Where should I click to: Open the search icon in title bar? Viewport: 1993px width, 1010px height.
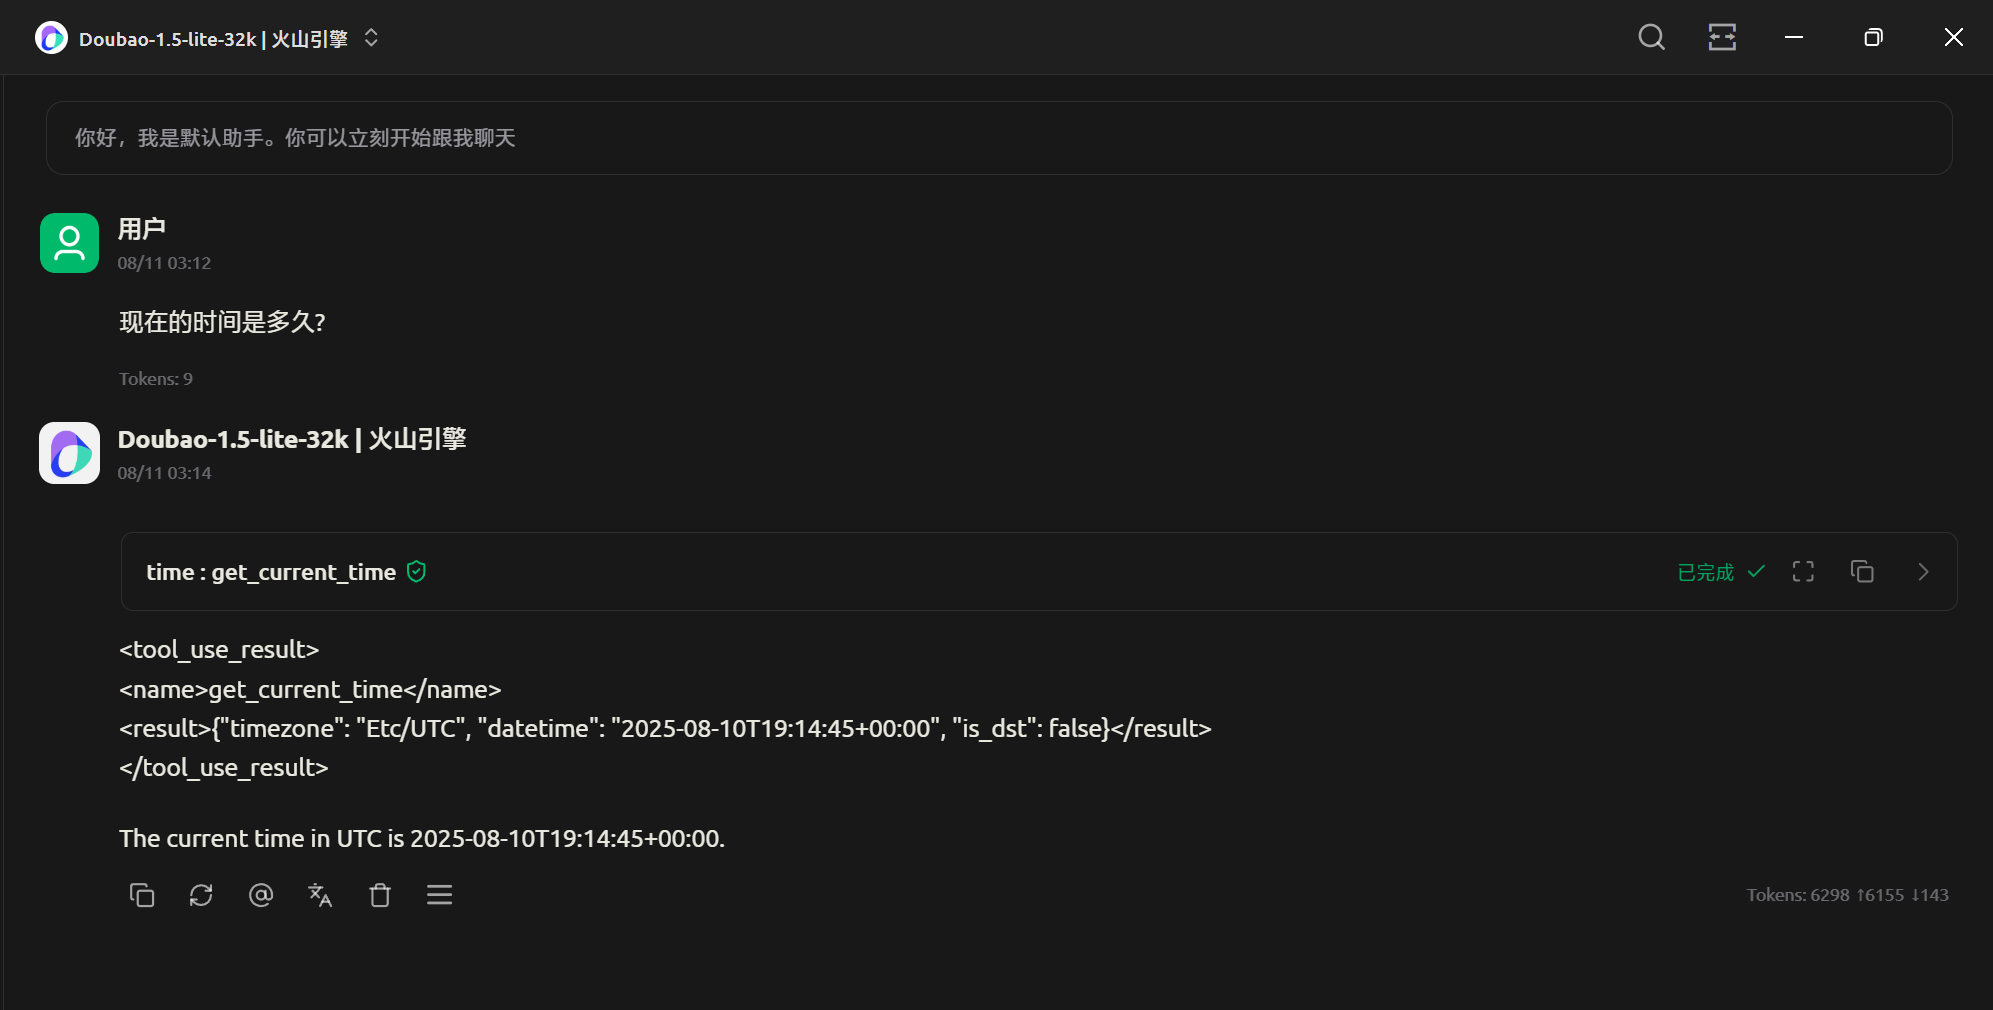1651,38
